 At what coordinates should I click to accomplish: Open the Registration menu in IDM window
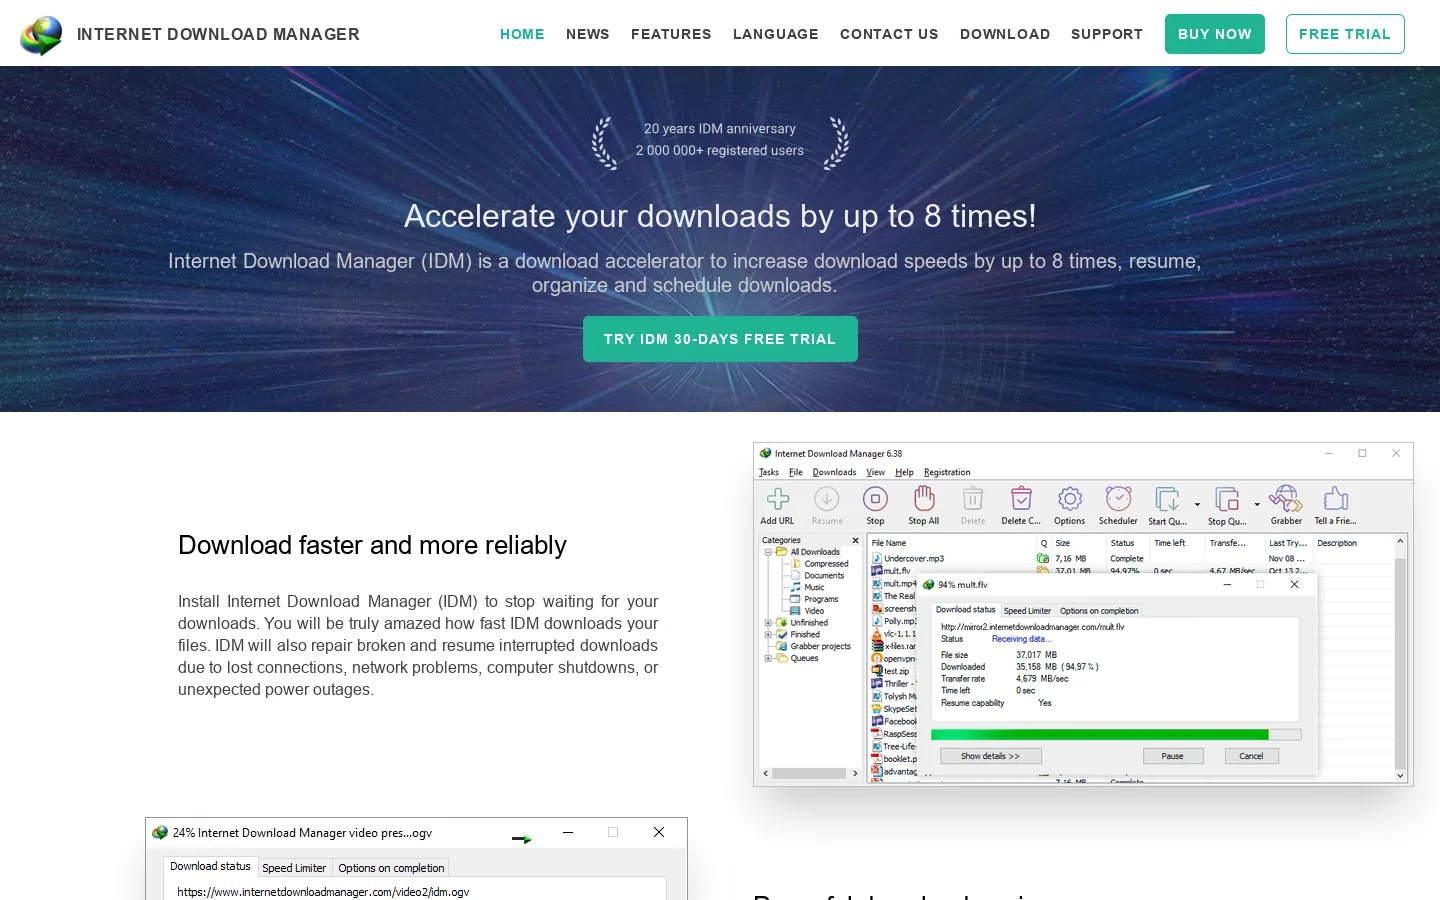947,472
